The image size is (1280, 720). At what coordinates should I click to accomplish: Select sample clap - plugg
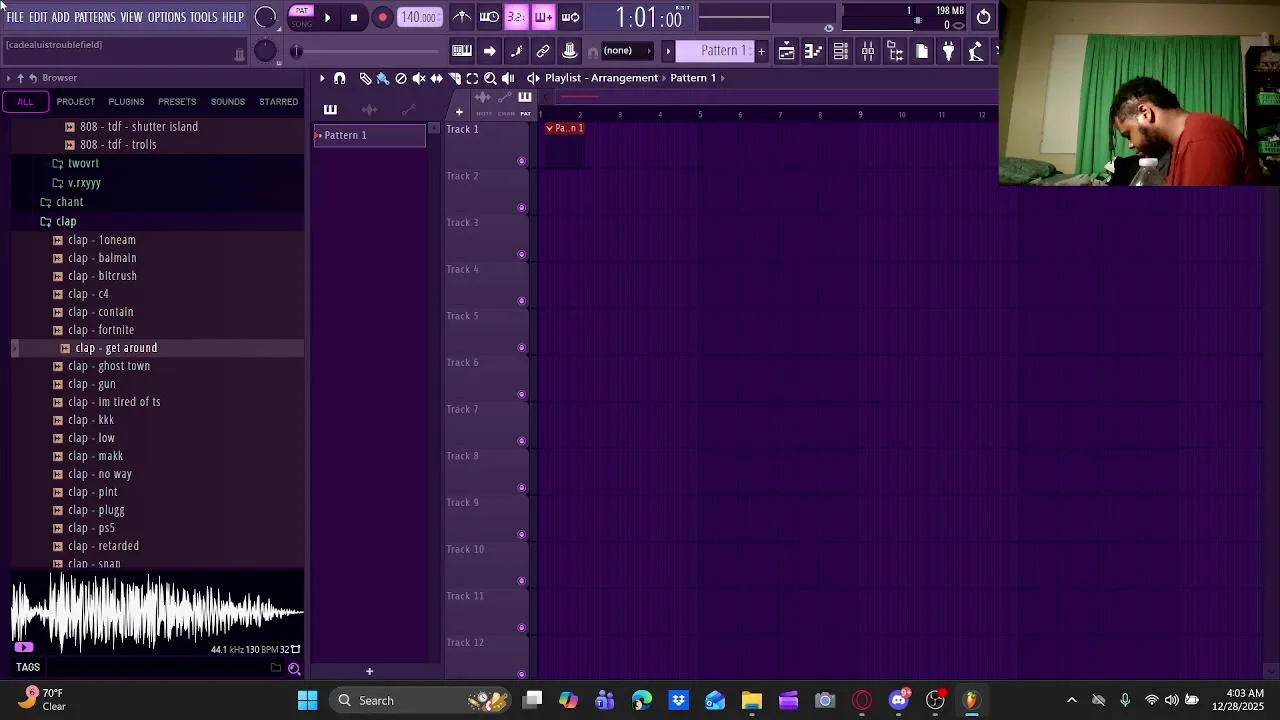click(96, 510)
